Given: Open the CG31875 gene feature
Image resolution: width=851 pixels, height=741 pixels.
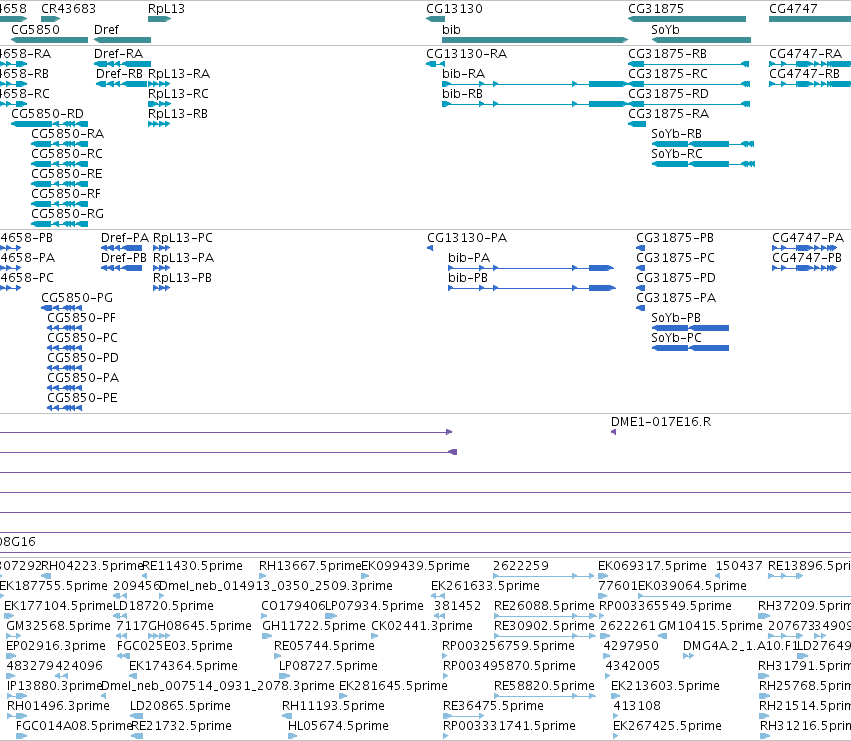Looking at the screenshot, I should point(687,19).
